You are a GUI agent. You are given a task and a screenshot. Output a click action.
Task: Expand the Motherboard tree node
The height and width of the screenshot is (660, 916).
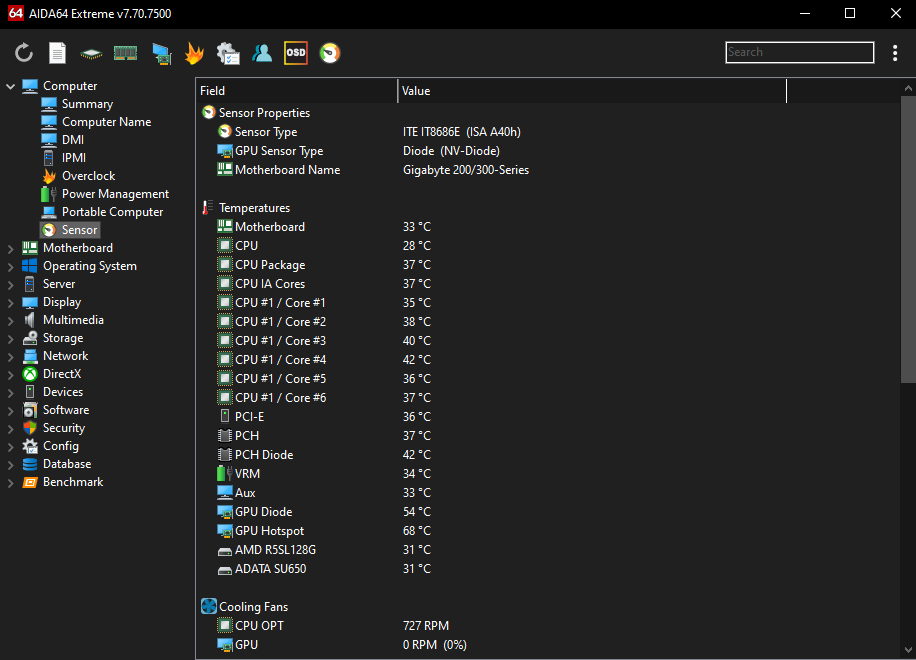tap(11, 248)
